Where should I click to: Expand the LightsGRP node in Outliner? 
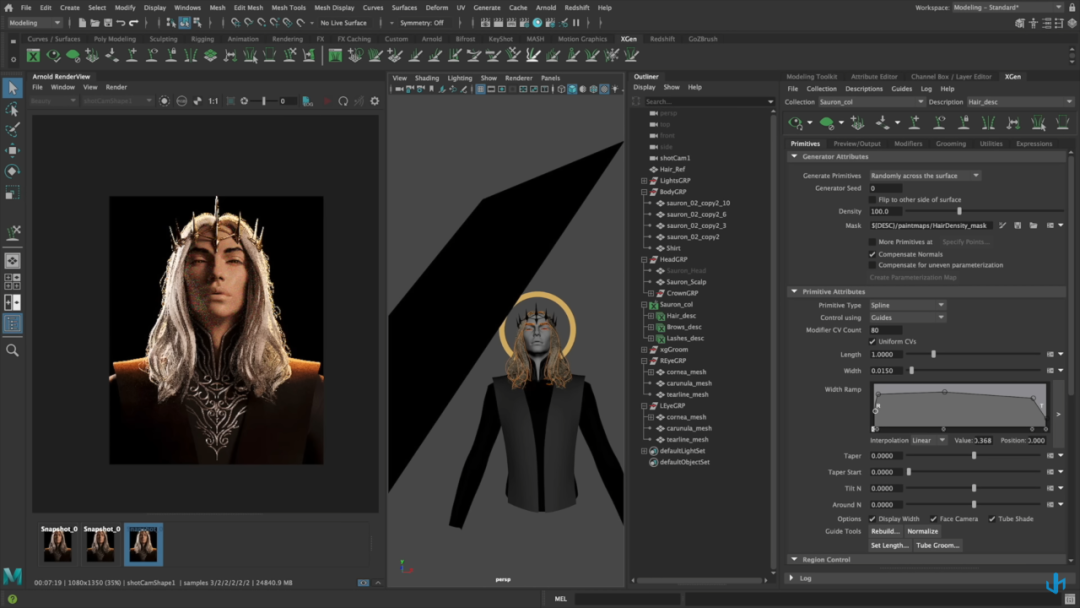[x=644, y=181]
